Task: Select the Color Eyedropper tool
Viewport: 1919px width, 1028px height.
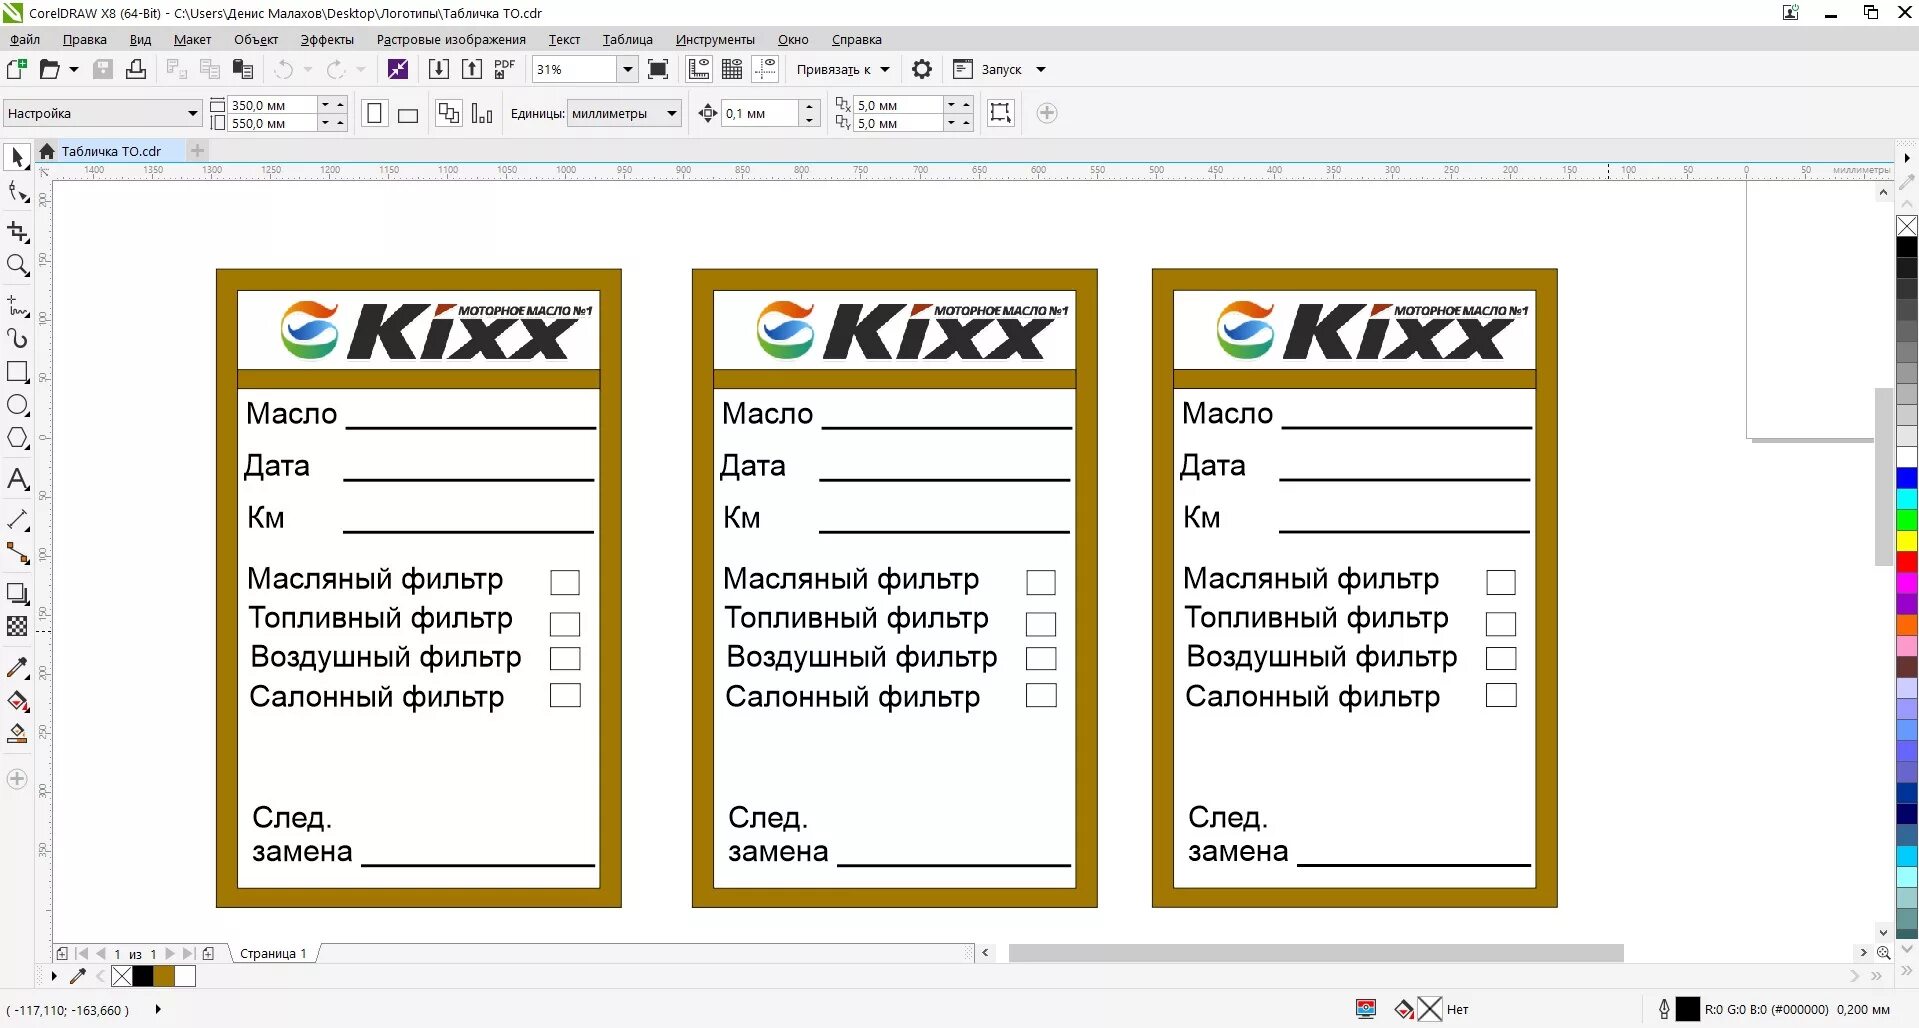Action: pos(17,667)
